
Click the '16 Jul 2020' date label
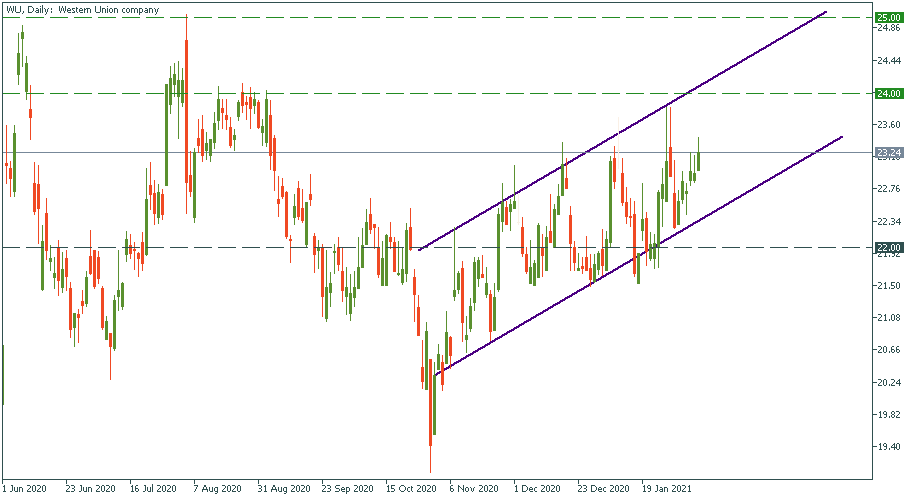(x=153, y=490)
